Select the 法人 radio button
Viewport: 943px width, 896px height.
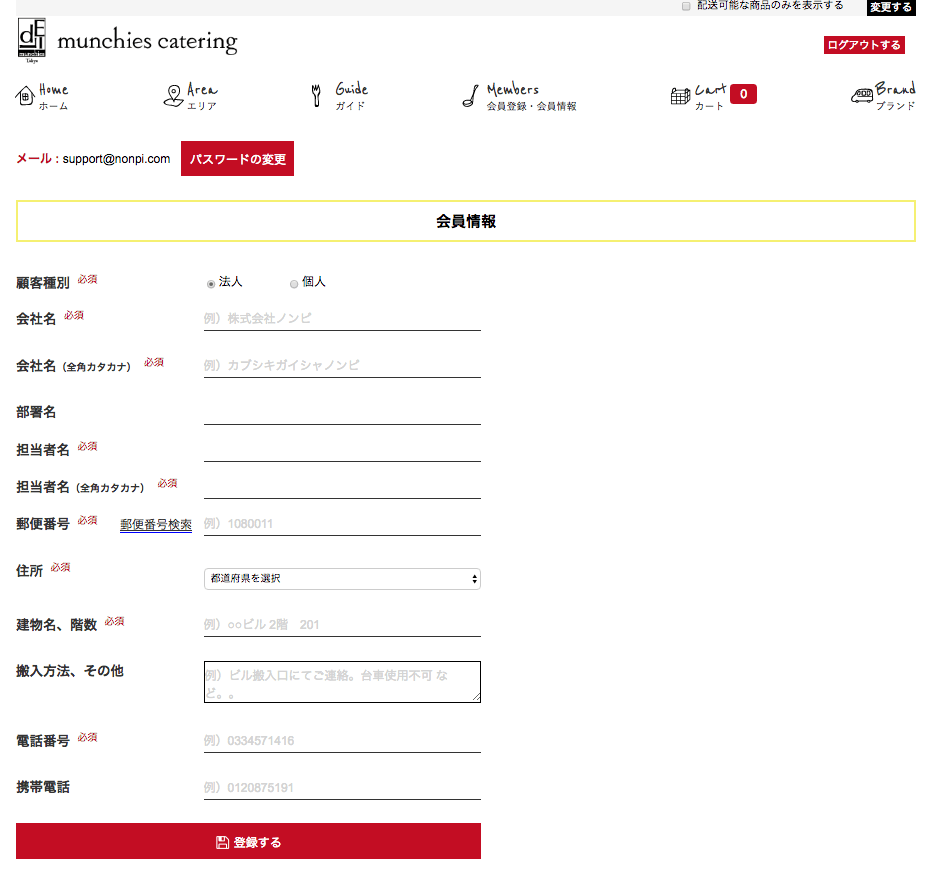211,284
